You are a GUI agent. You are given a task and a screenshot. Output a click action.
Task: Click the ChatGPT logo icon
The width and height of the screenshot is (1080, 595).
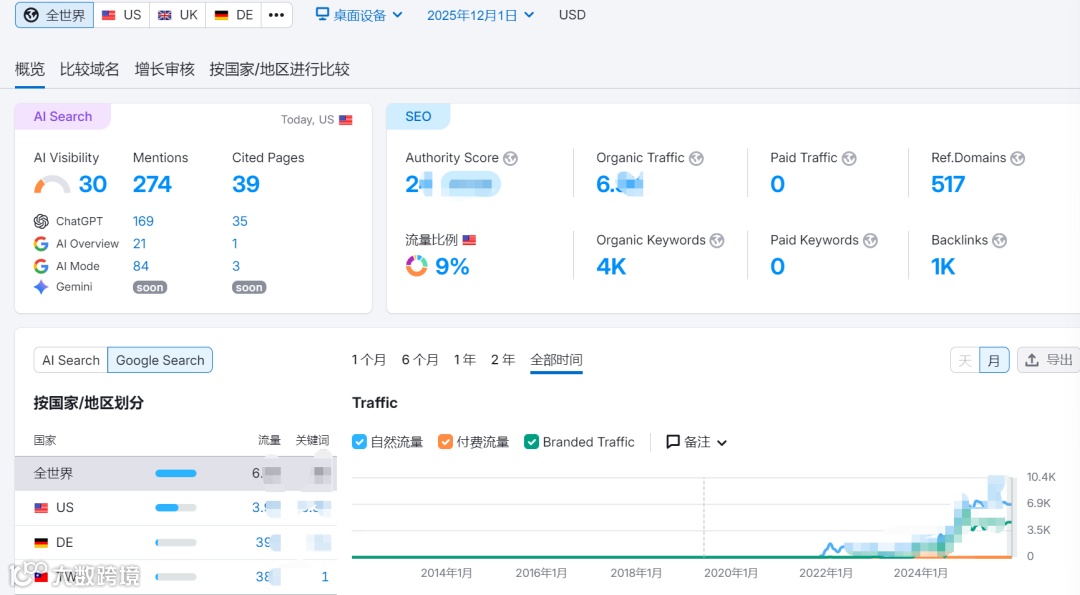click(x=41, y=221)
